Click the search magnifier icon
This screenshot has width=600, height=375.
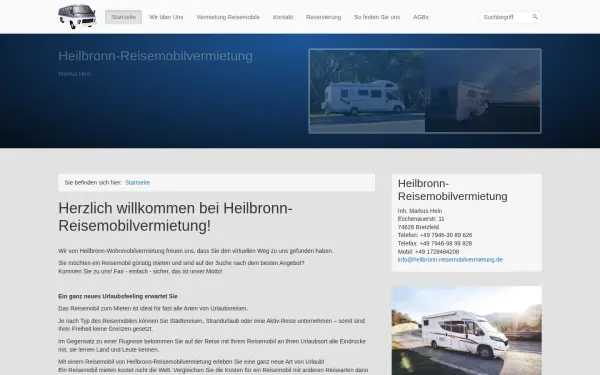click(535, 17)
